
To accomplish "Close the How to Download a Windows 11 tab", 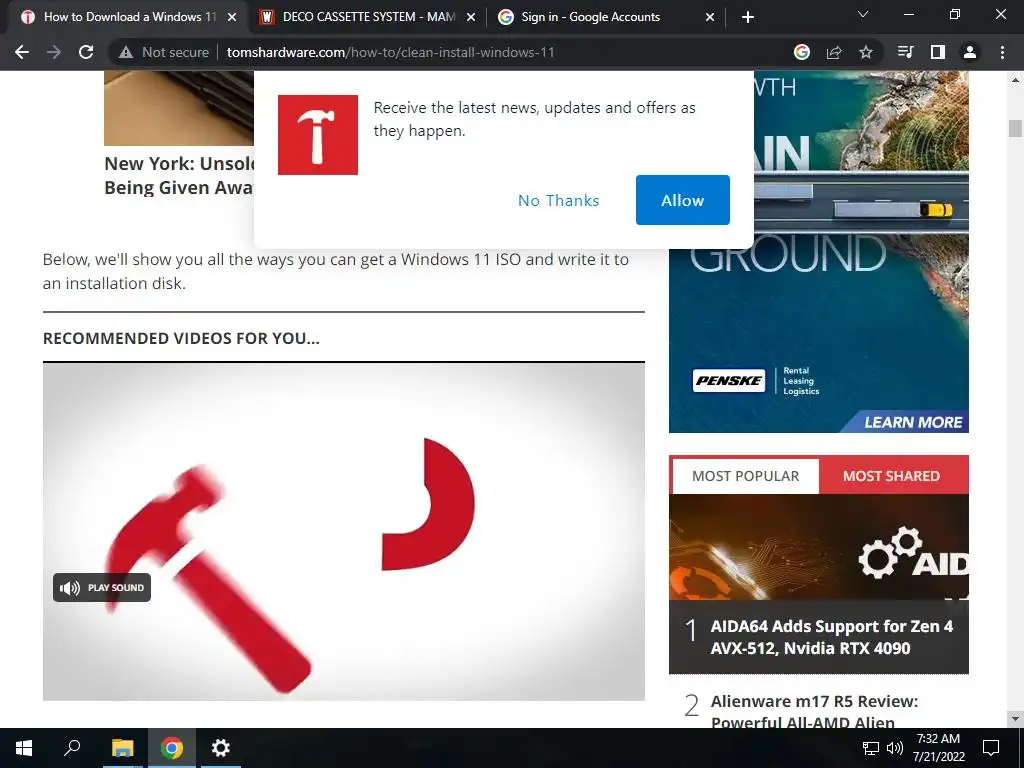I will tap(232, 18).
